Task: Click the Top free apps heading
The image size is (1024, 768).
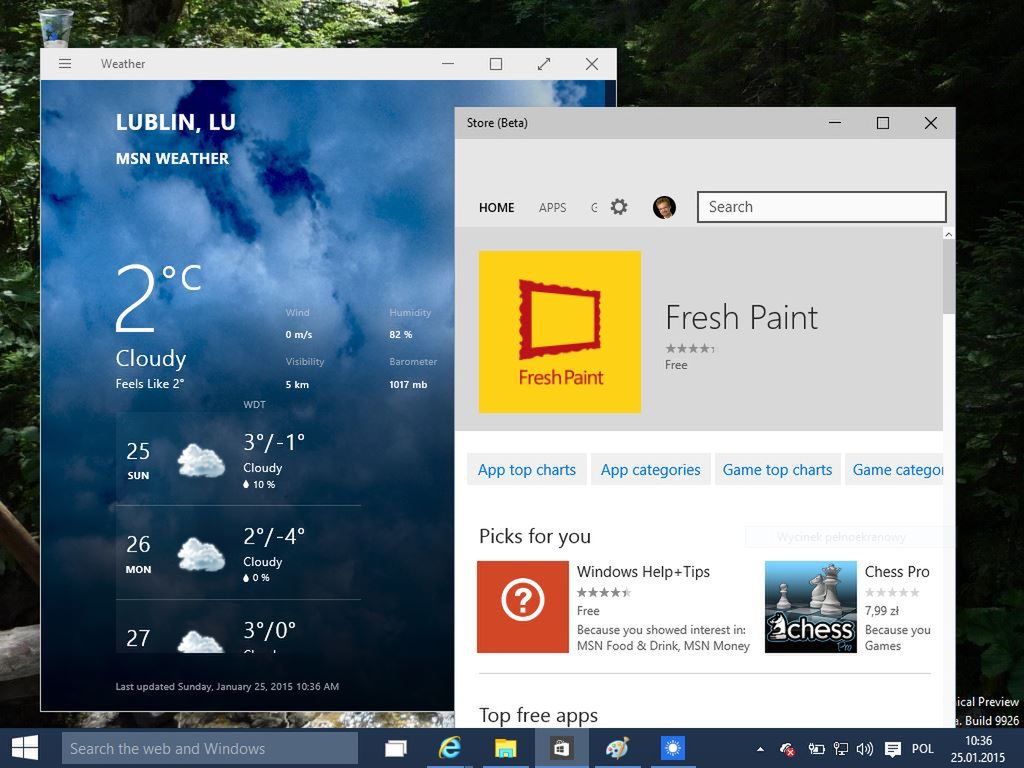Action: (x=538, y=715)
